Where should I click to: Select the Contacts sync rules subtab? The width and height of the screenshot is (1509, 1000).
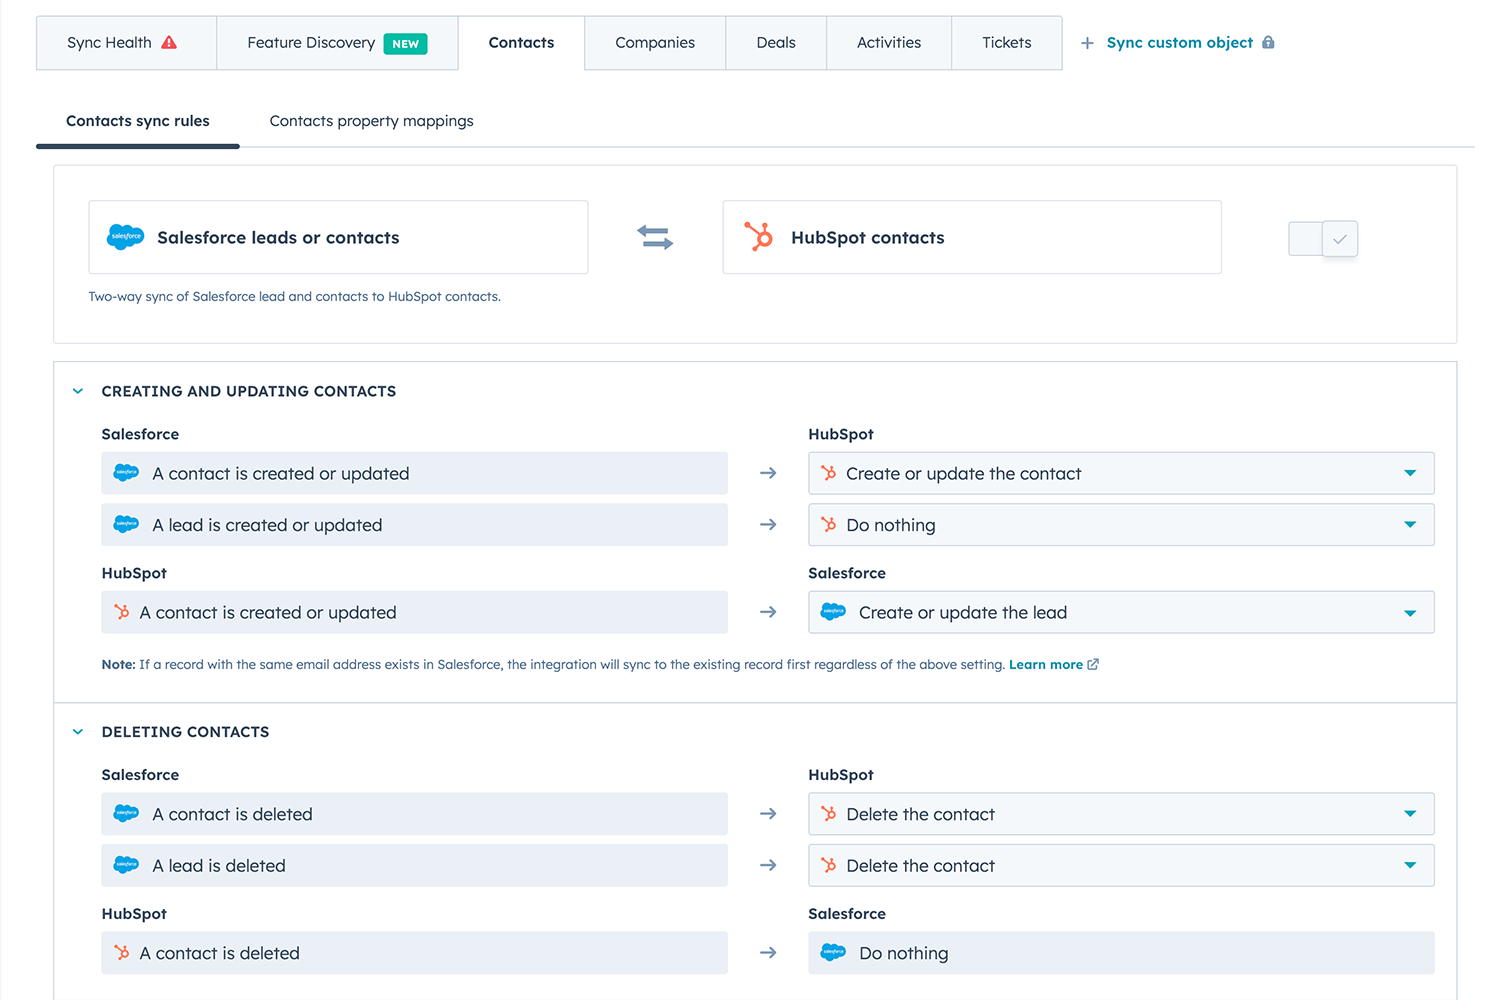coord(138,121)
